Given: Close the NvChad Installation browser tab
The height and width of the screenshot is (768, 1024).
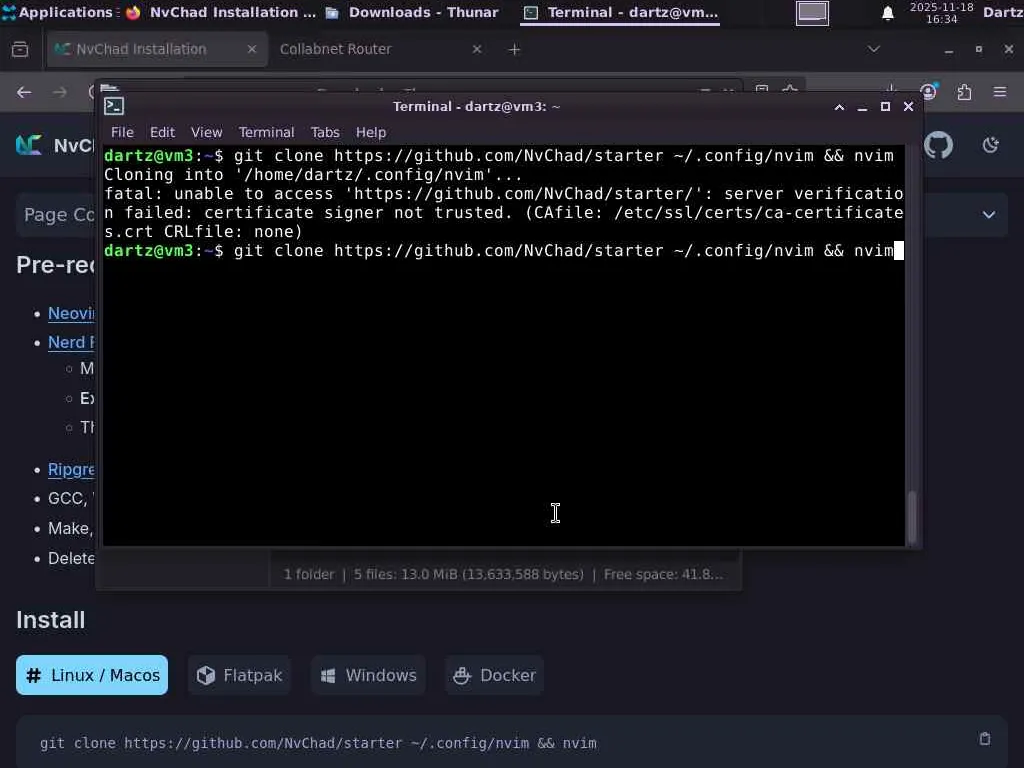Looking at the screenshot, I should [251, 49].
